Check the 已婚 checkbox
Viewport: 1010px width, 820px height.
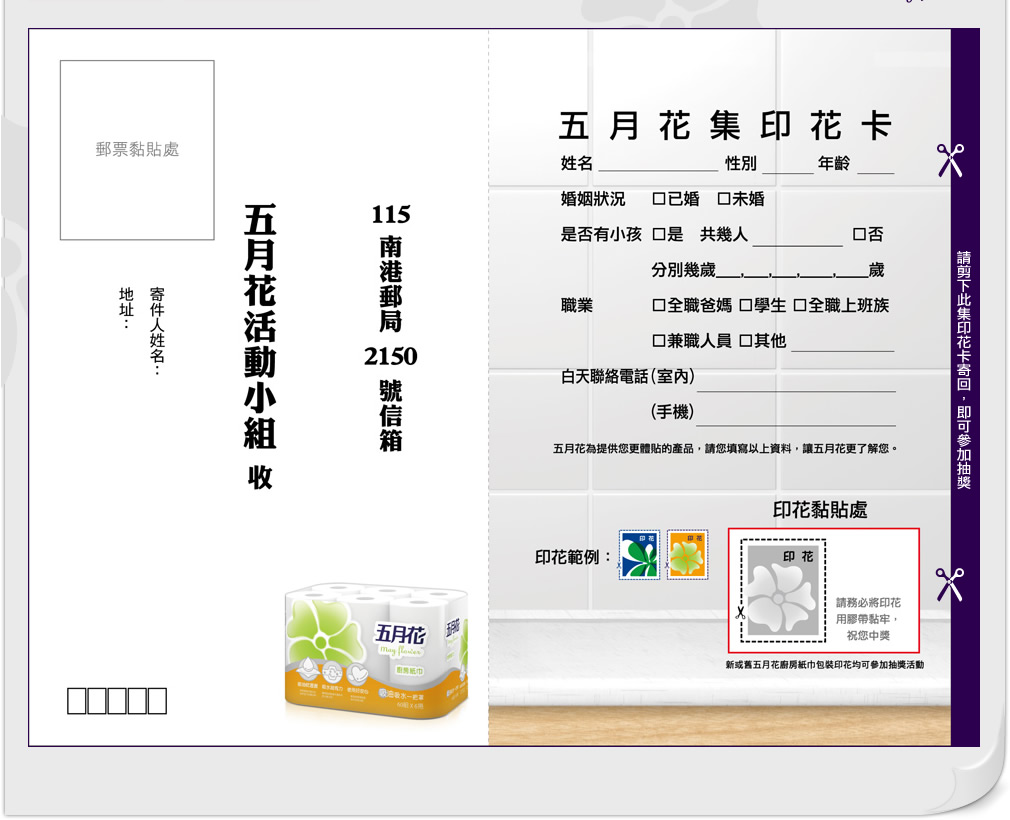point(659,199)
